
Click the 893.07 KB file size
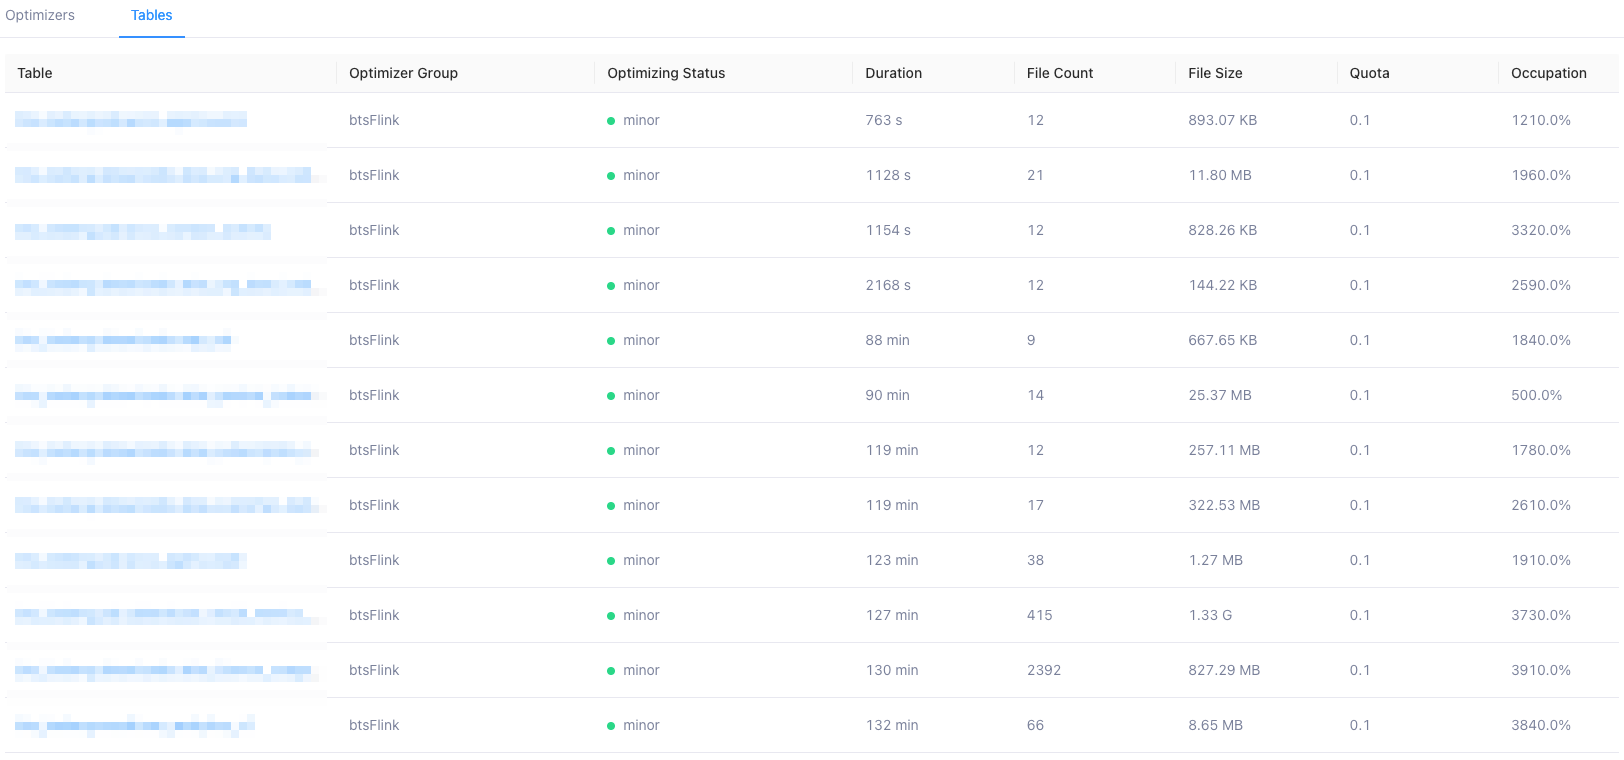click(1223, 120)
